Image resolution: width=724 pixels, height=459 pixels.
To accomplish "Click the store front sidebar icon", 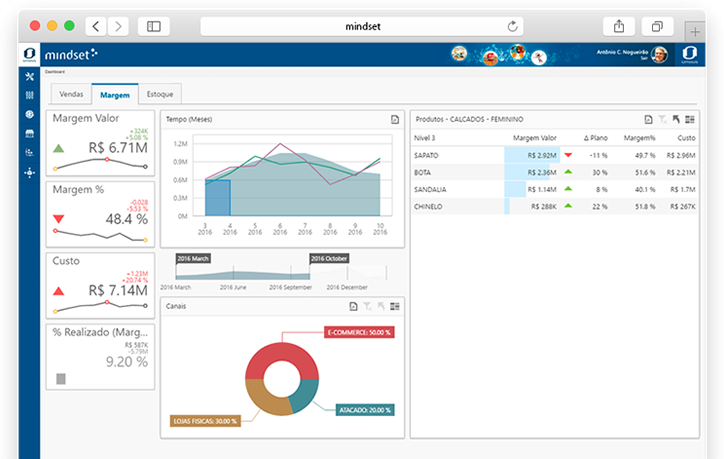I will (x=30, y=133).
